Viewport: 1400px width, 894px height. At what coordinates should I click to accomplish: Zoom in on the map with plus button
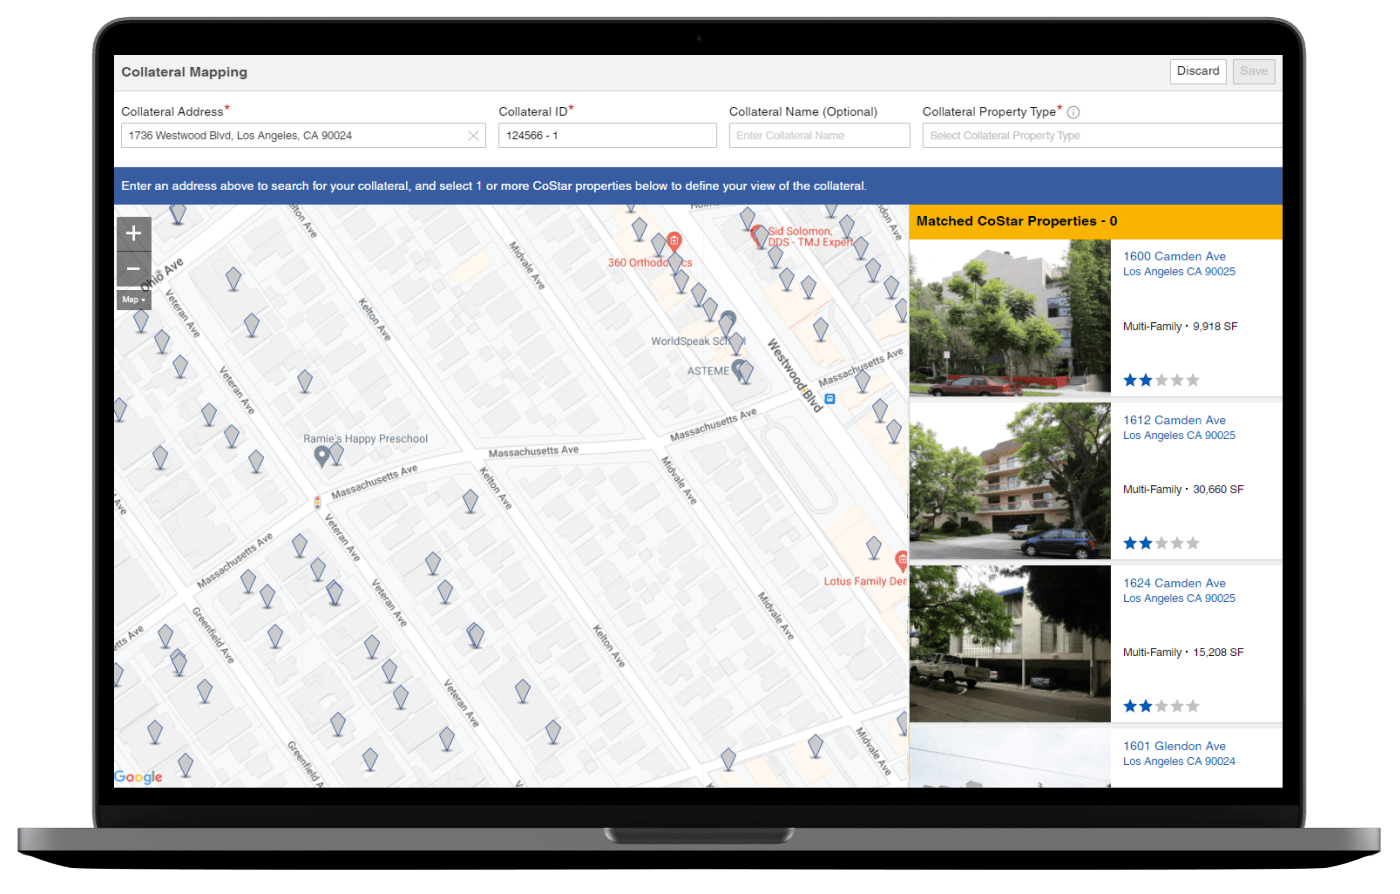point(133,234)
